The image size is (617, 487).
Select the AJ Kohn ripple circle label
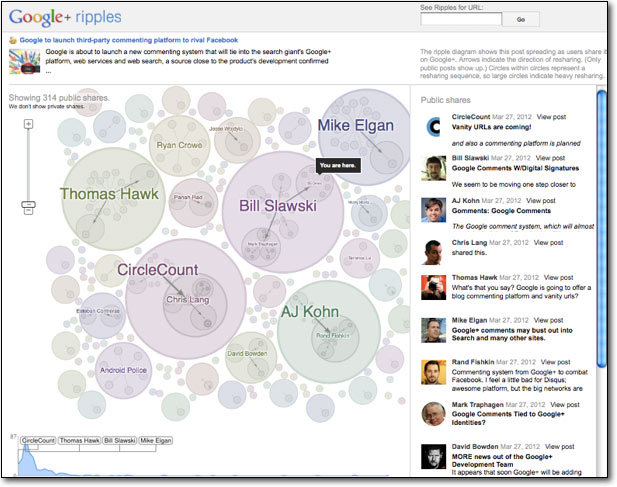[x=310, y=312]
